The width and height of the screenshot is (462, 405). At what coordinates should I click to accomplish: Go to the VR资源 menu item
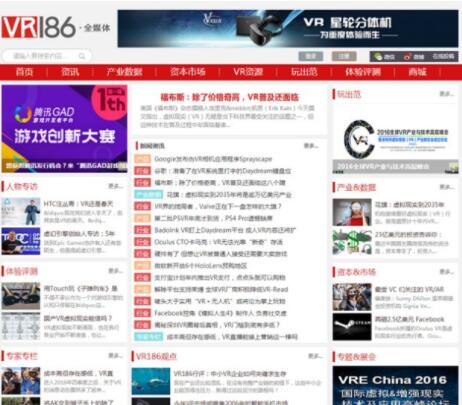(x=248, y=72)
